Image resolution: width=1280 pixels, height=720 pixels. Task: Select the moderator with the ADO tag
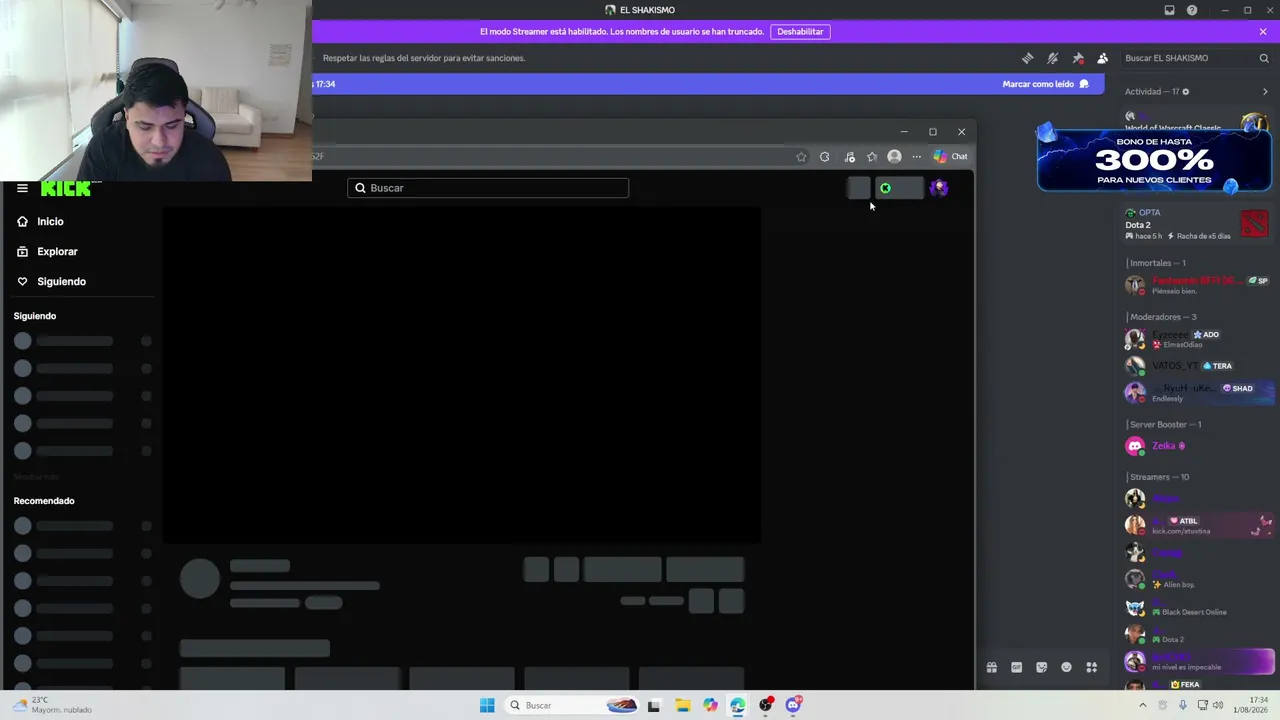[1196, 339]
